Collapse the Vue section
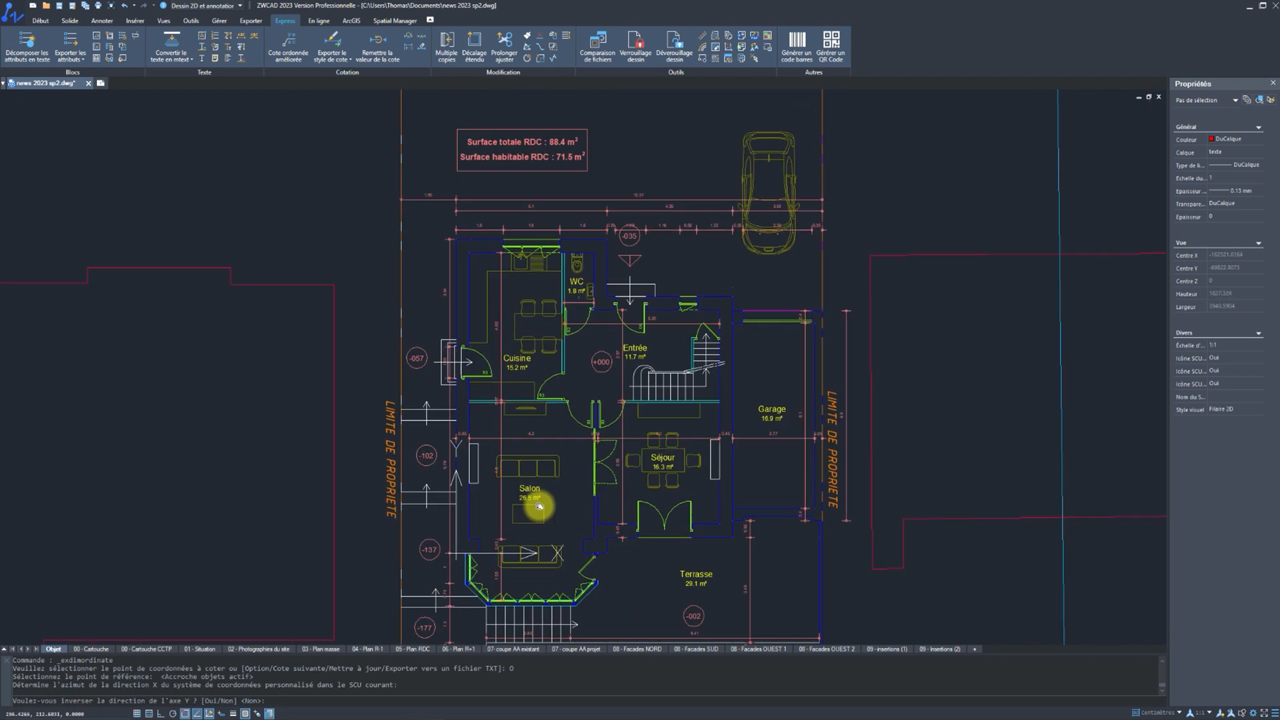 pyautogui.click(x=1258, y=243)
